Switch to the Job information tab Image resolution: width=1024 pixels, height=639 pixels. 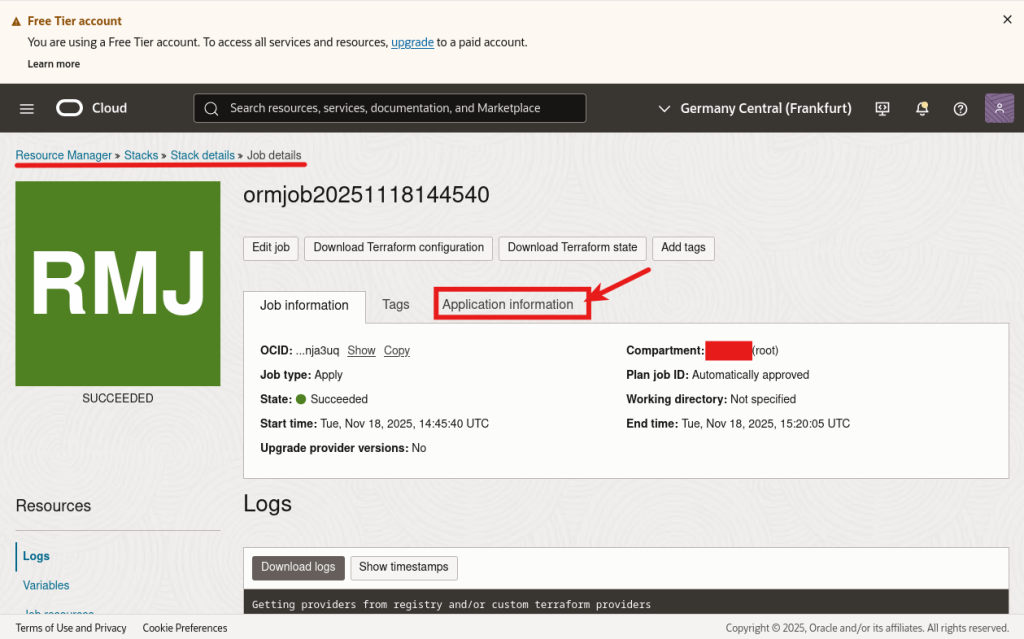[304, 305]
